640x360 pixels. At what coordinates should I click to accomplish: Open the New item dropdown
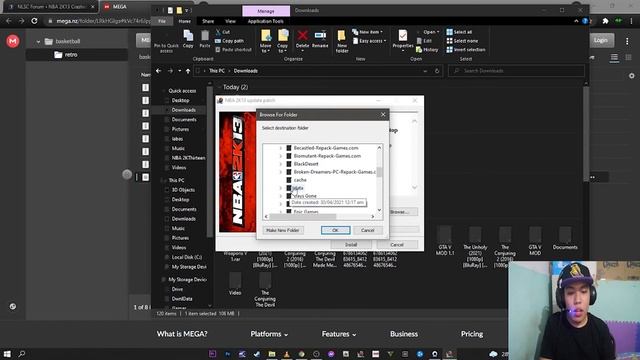click(x=367, y=32)
